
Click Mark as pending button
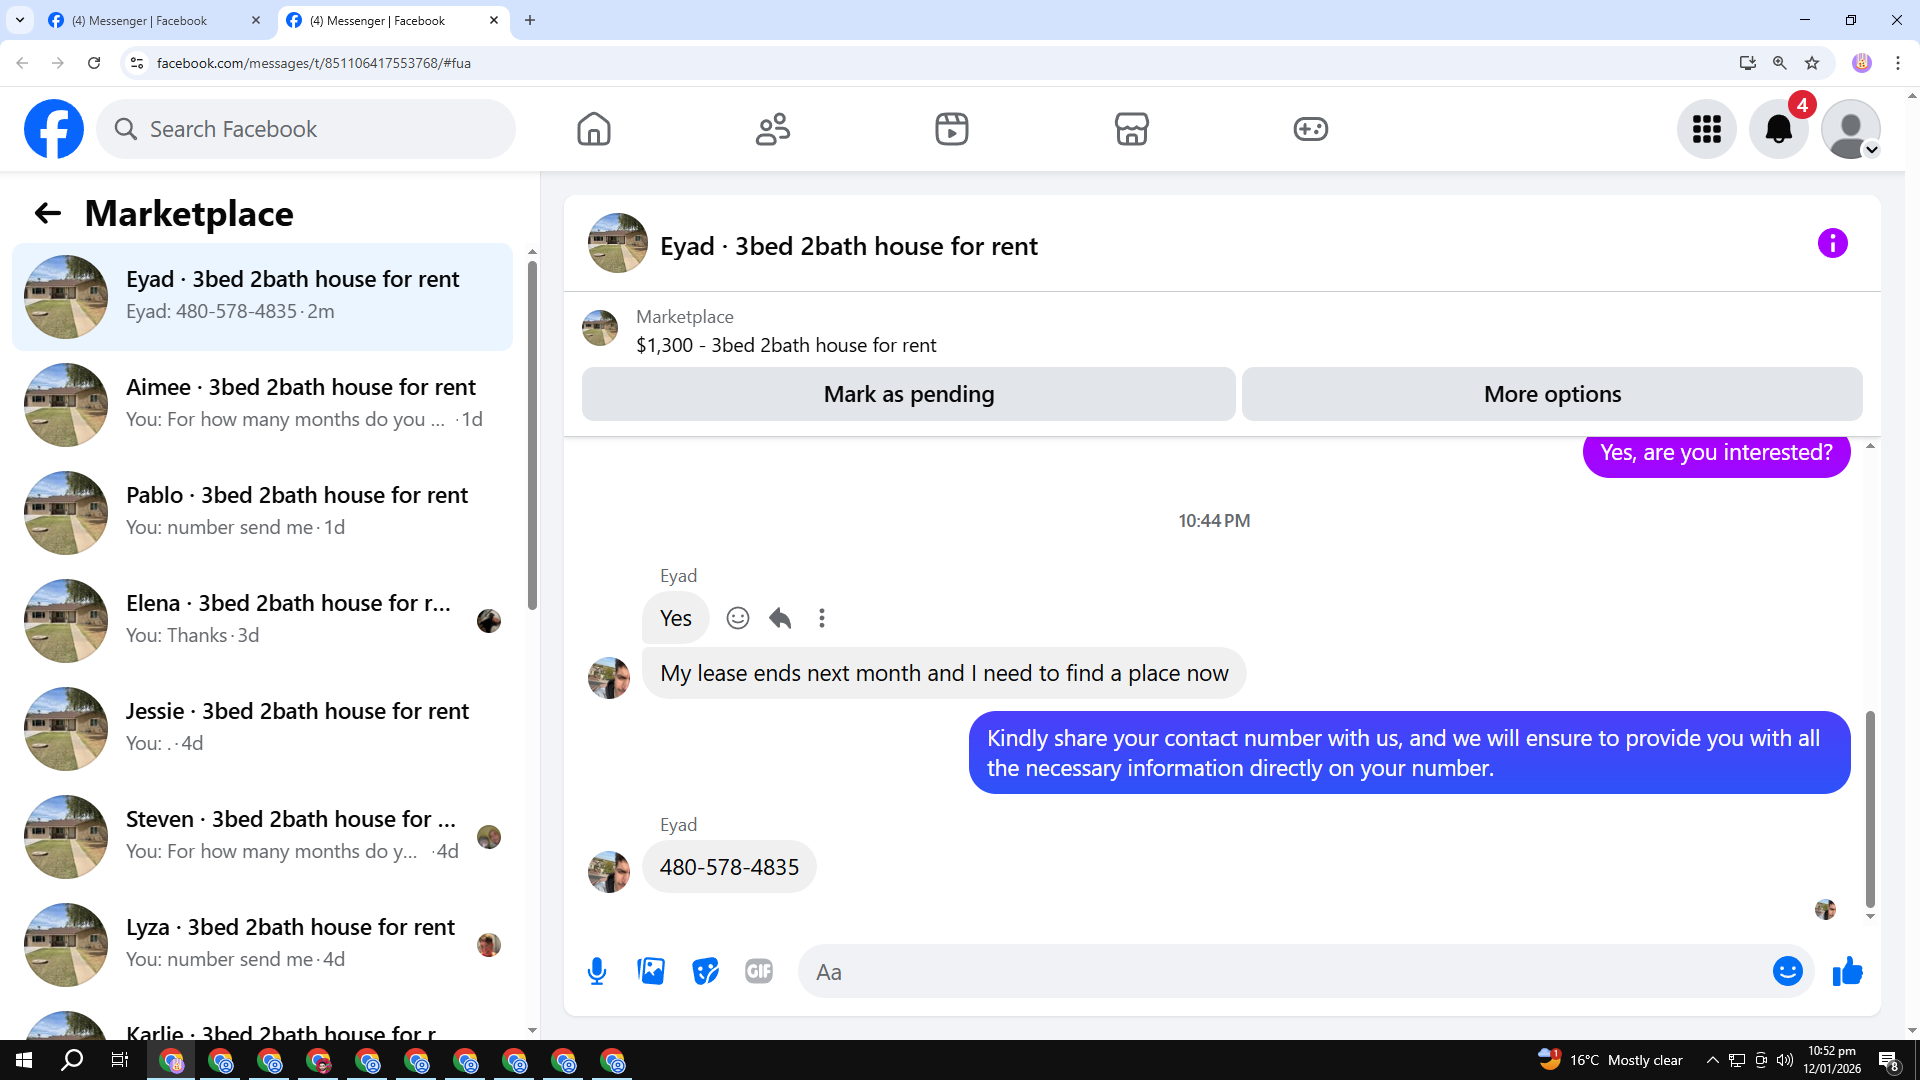(908, 394)
